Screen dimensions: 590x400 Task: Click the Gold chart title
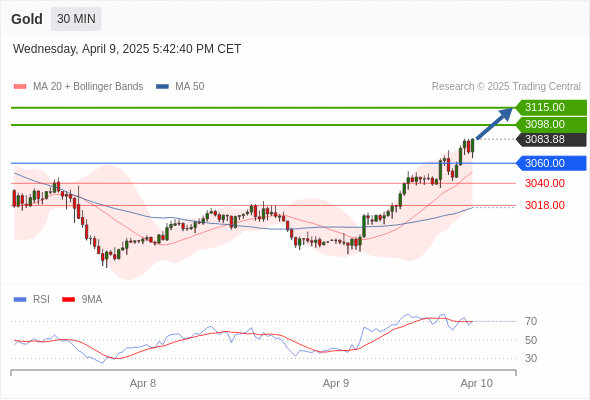click(27, 19)
